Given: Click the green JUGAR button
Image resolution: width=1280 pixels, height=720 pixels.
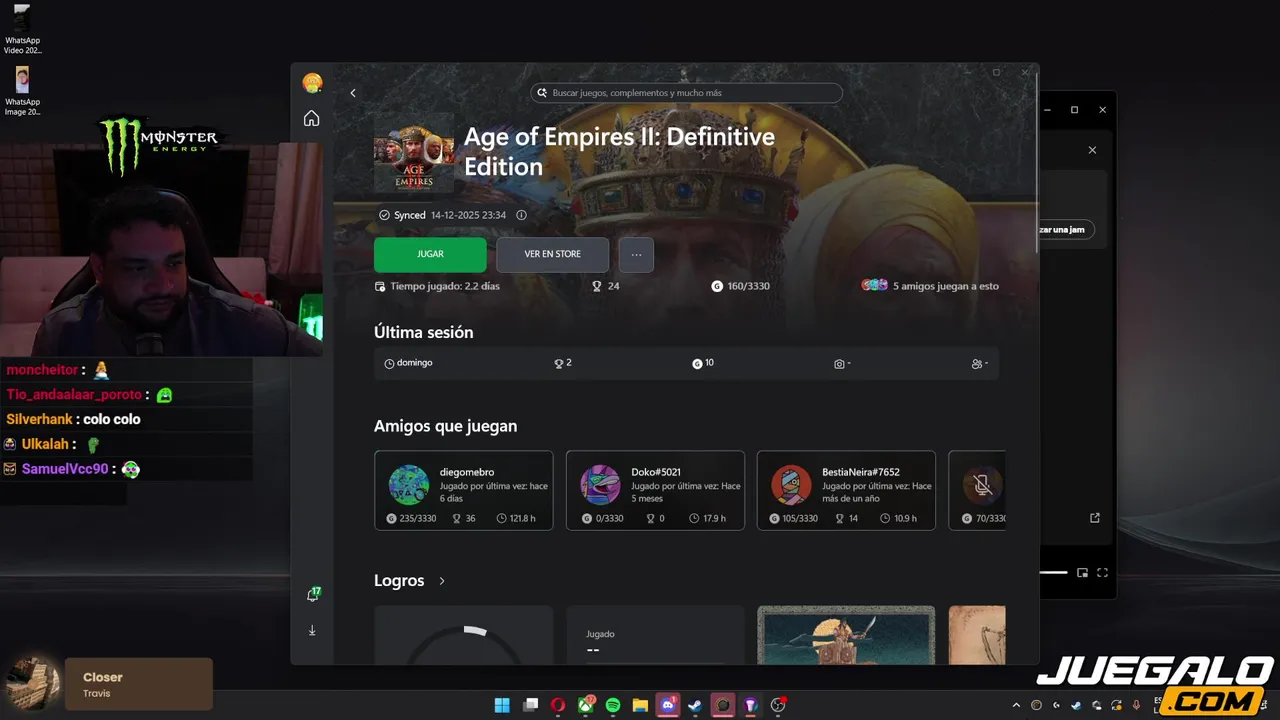Looking at the screenshot, I should click(x=430, y=254).
